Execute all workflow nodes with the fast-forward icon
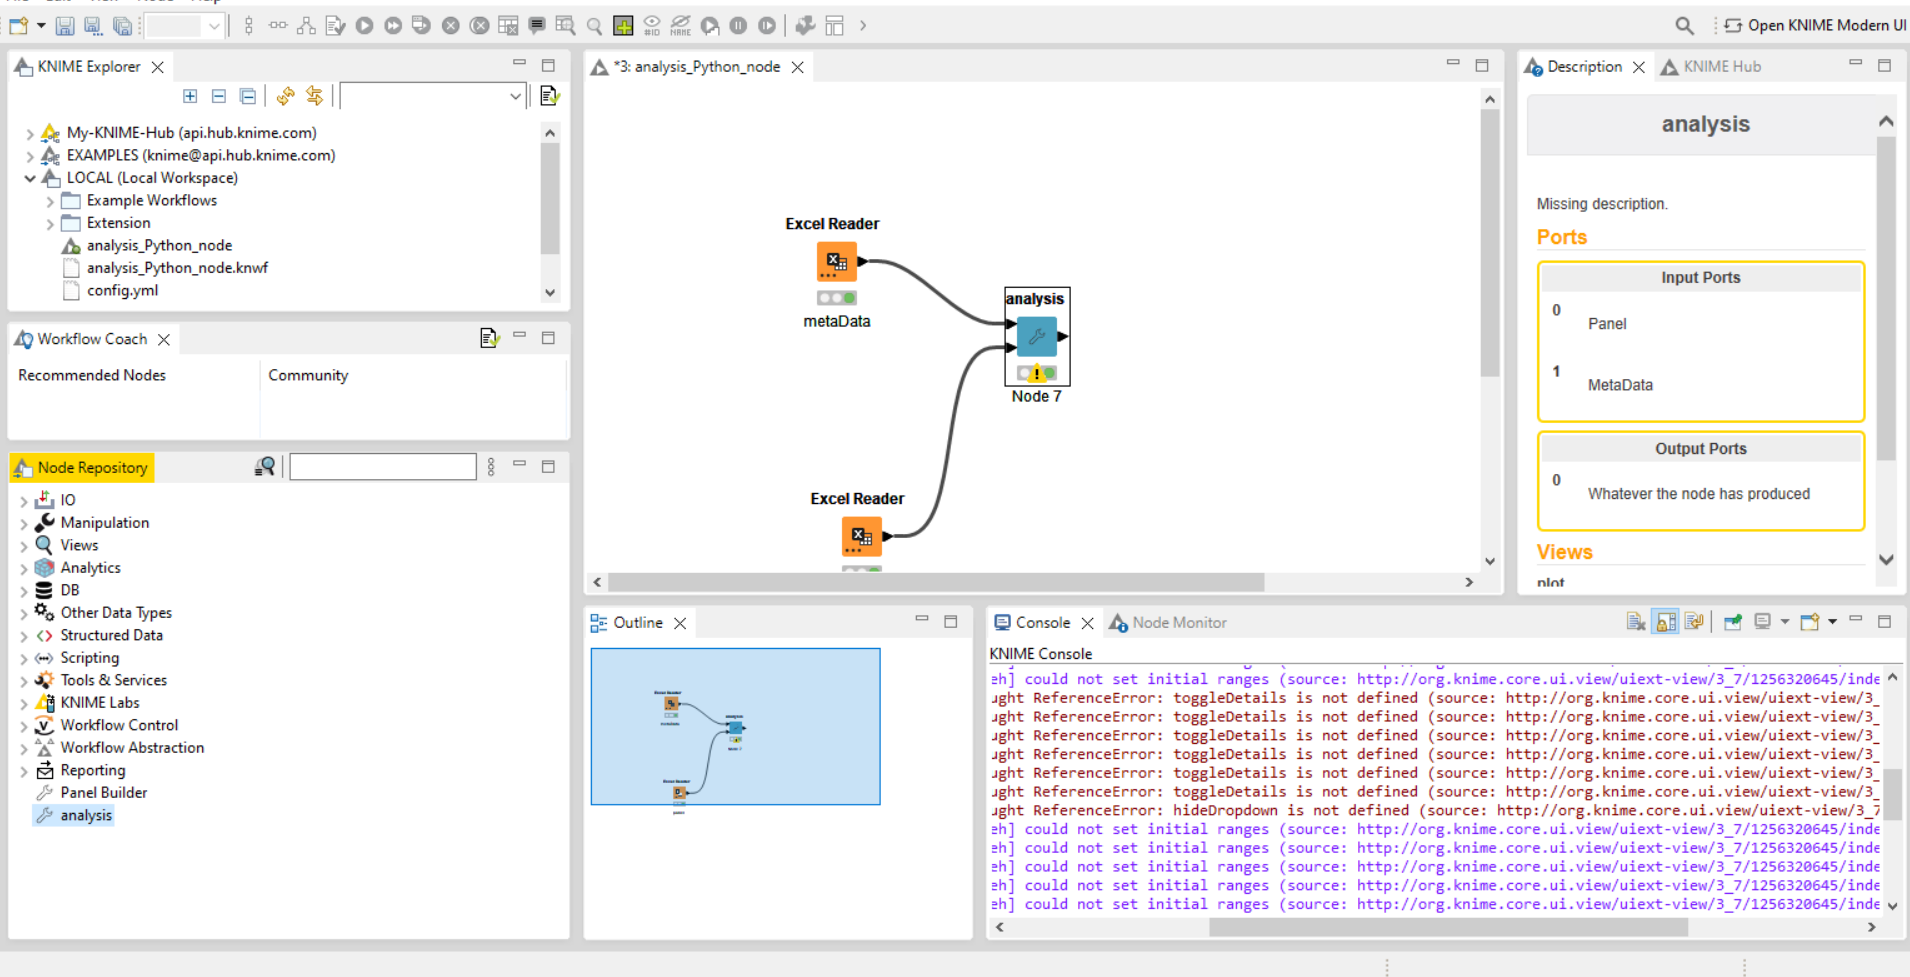 pyautogui.click(x=393, y=26)
